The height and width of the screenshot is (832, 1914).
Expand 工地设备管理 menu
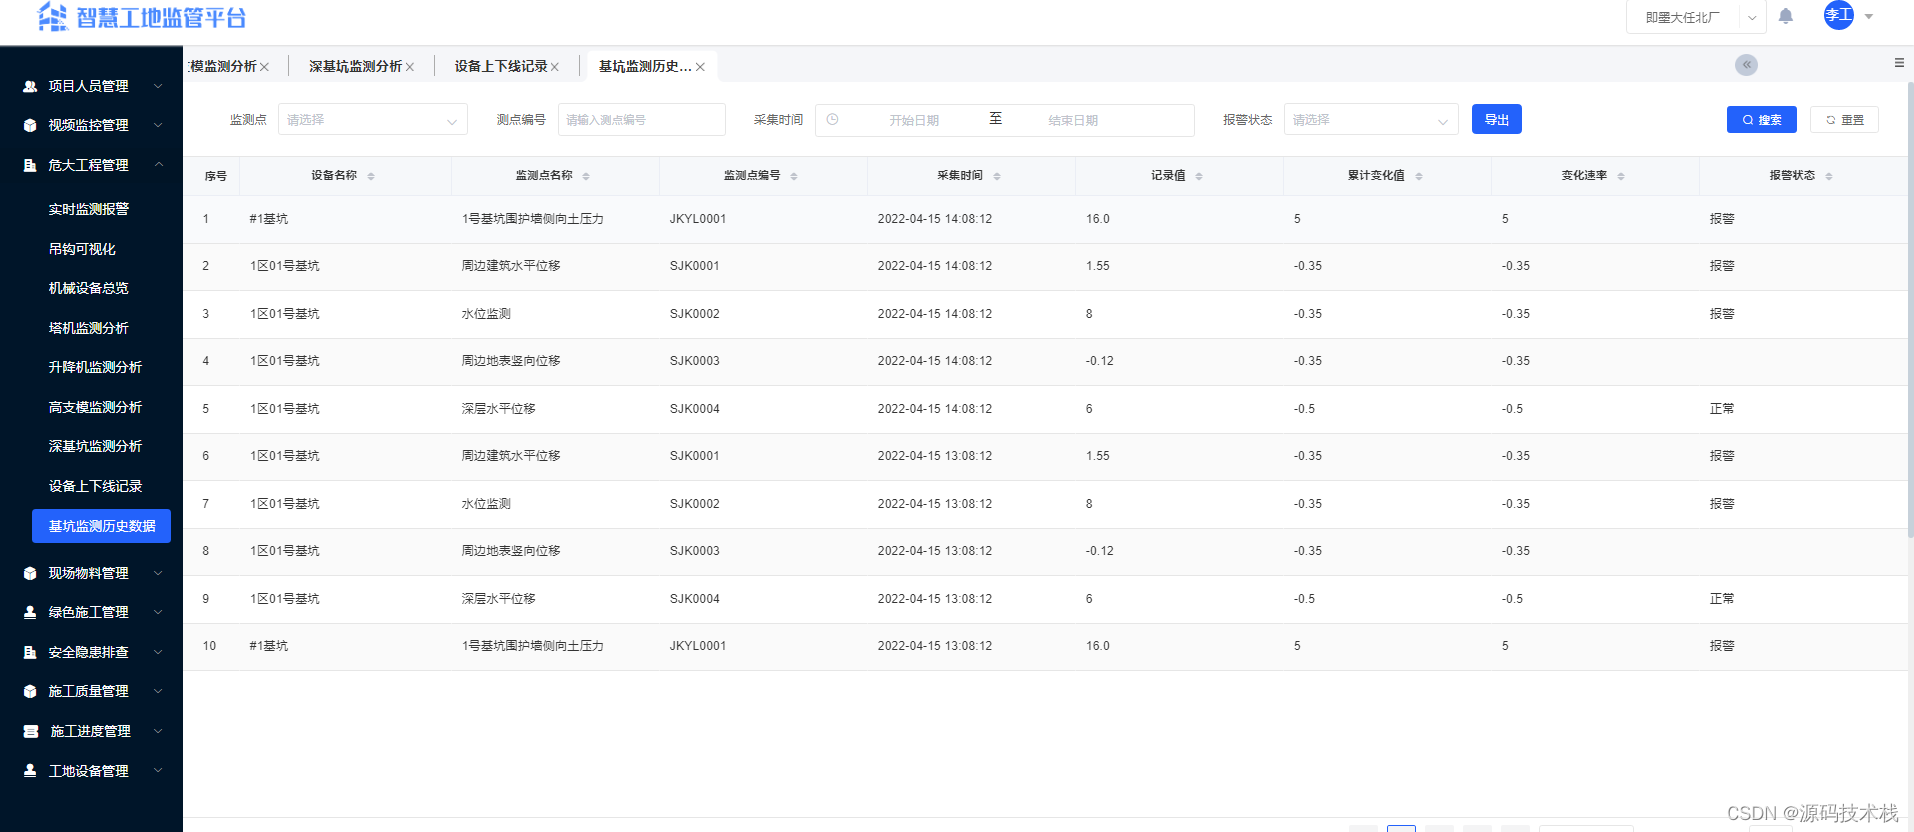[158, 771]
